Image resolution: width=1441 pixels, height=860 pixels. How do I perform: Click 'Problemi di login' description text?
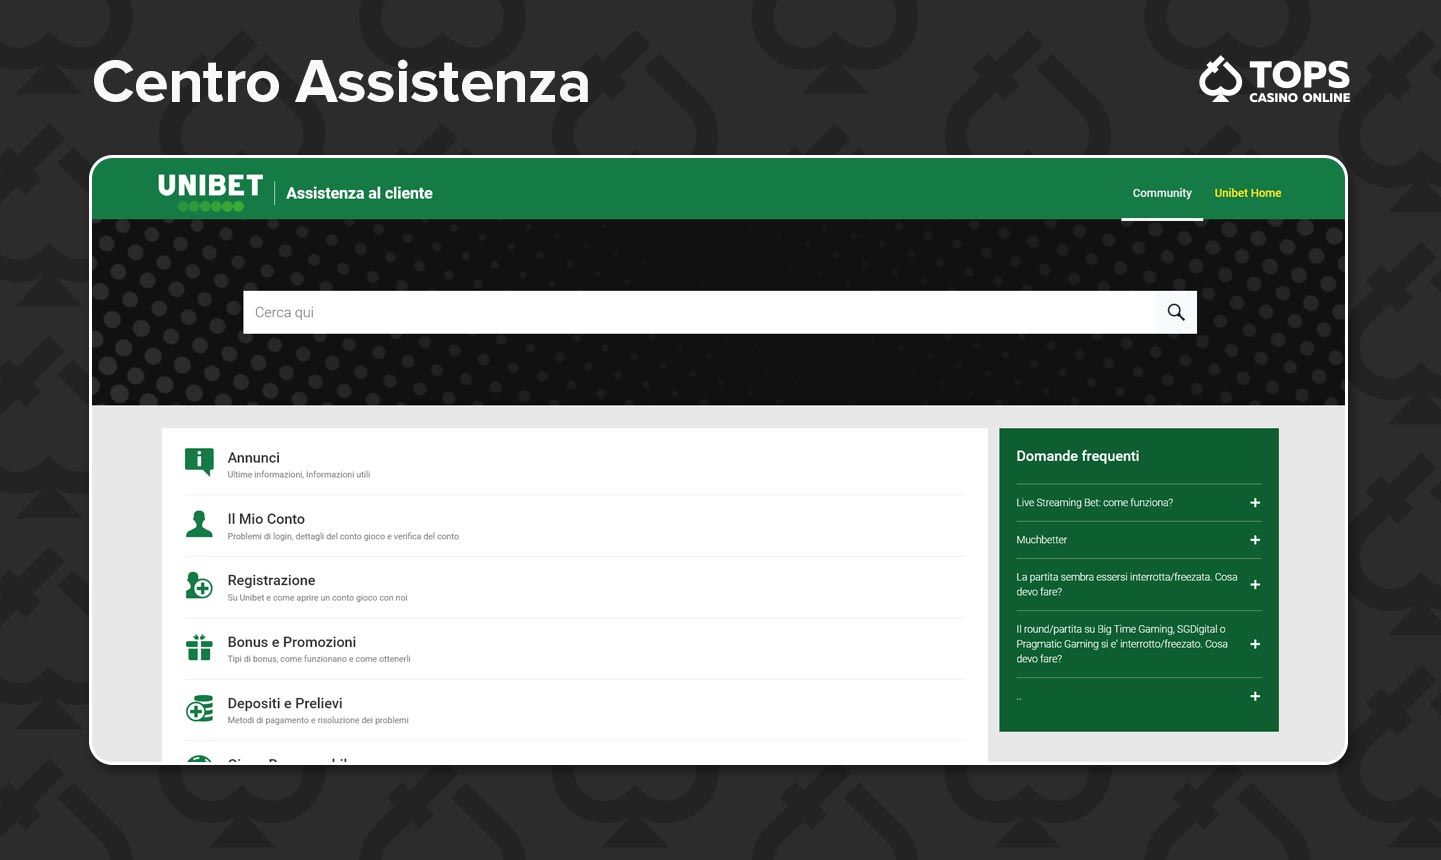[x=343, y=536]
